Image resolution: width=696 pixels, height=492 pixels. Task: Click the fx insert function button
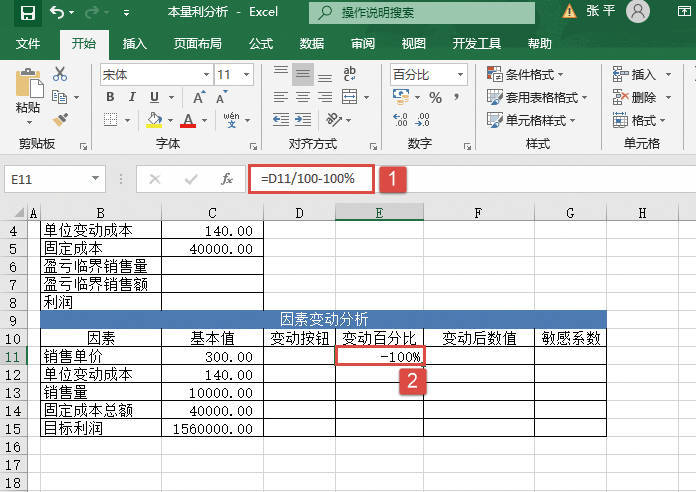[x=227, y=179]
